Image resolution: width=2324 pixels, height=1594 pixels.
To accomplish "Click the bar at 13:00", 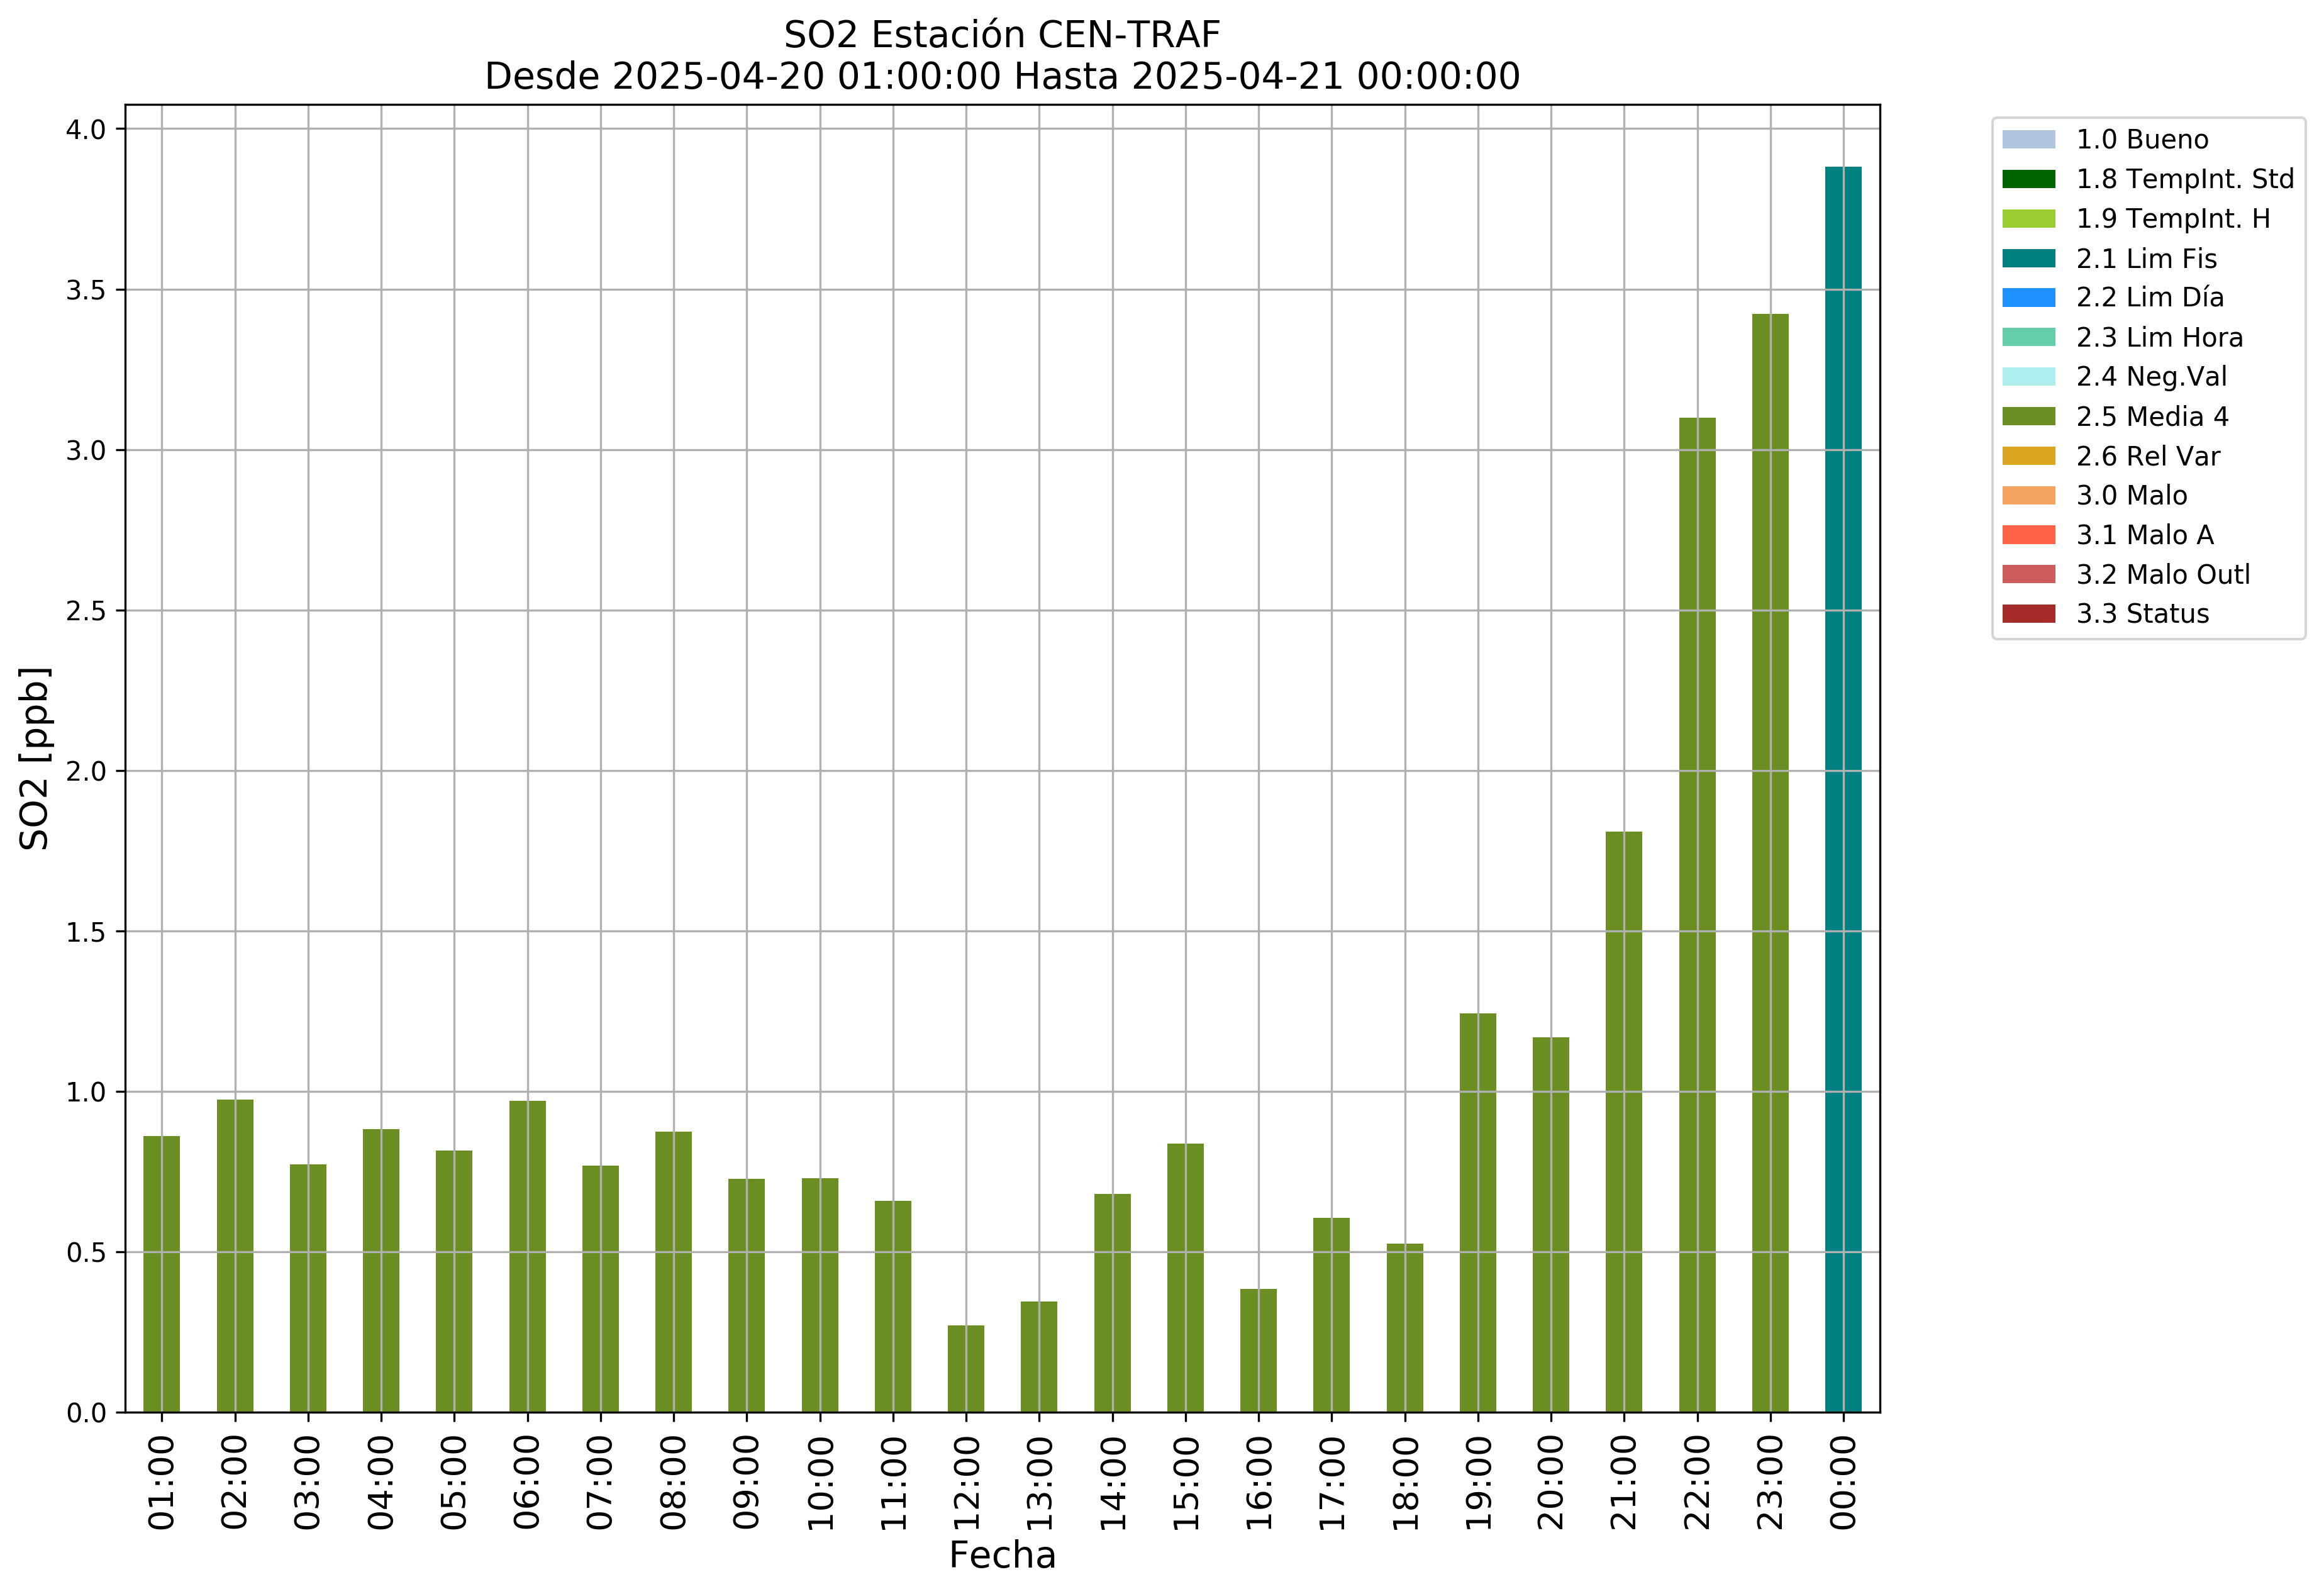I will [1039, 1357].
